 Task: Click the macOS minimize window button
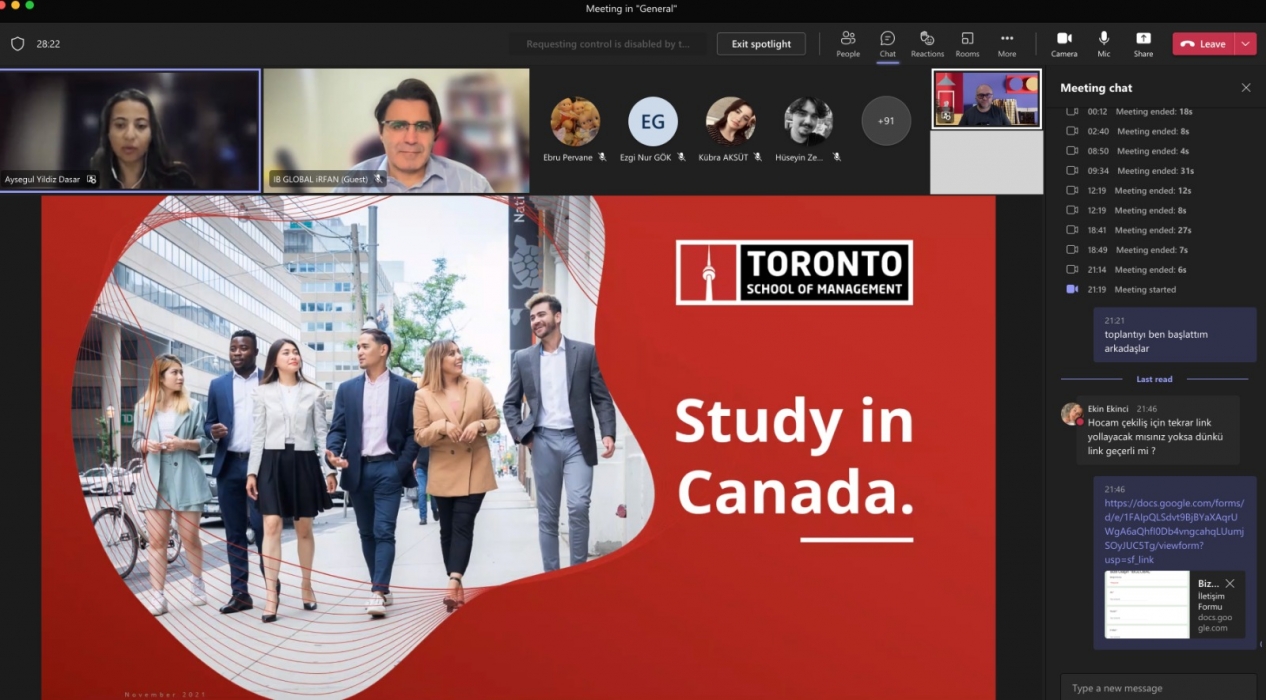15,5
